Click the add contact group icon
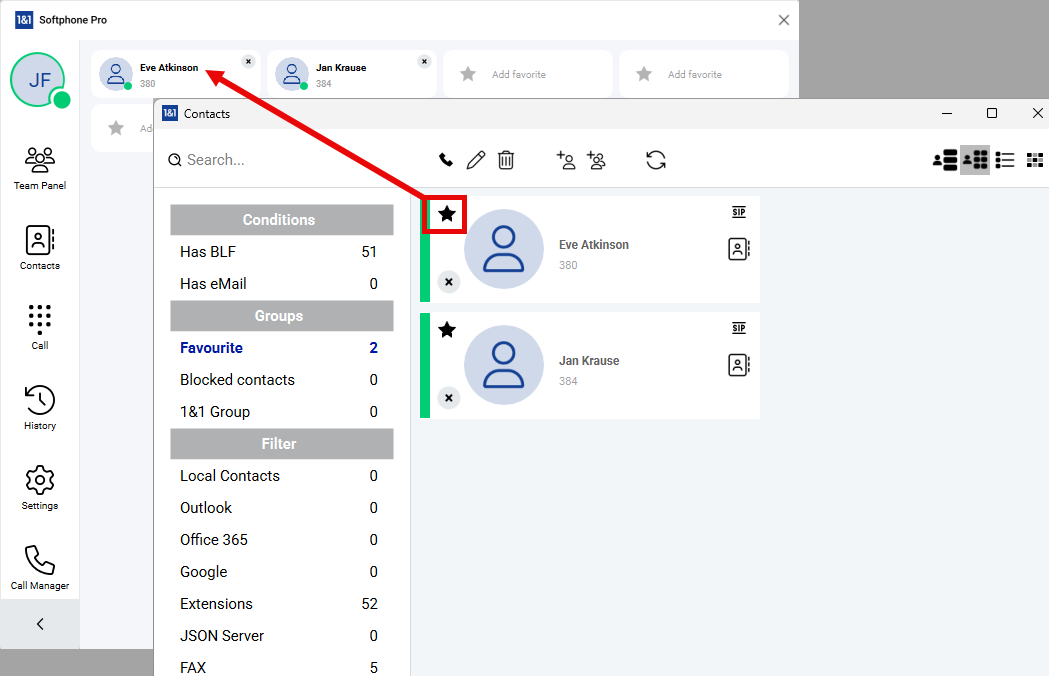The height and width of the screenshot is (676, 1049). click(597, 160)
